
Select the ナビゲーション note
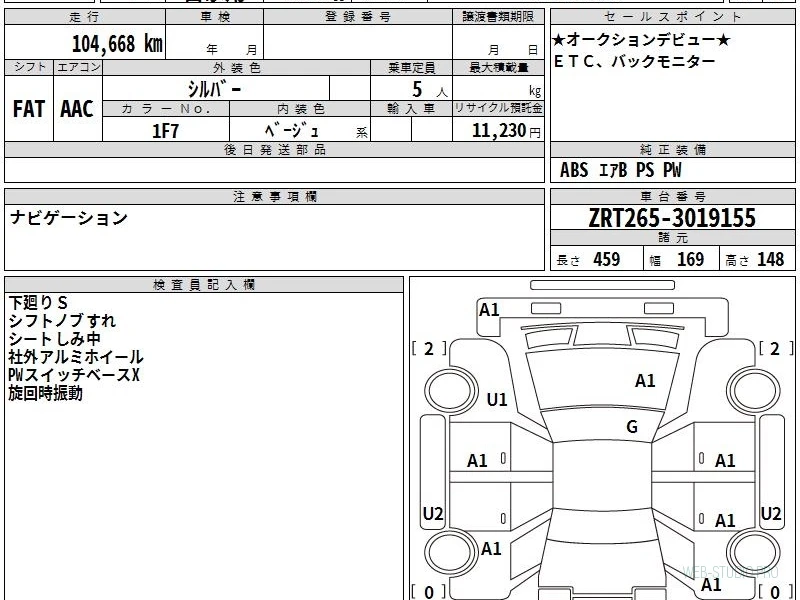68,218
